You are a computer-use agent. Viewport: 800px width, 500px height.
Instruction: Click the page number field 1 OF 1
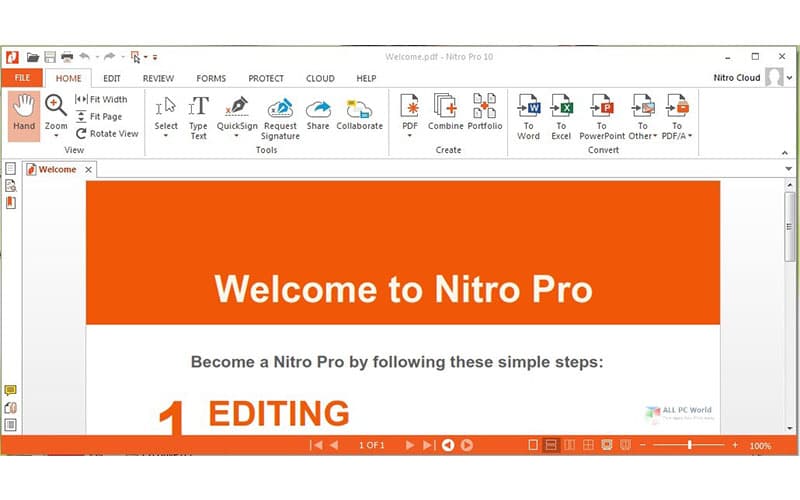click(371, 445)
